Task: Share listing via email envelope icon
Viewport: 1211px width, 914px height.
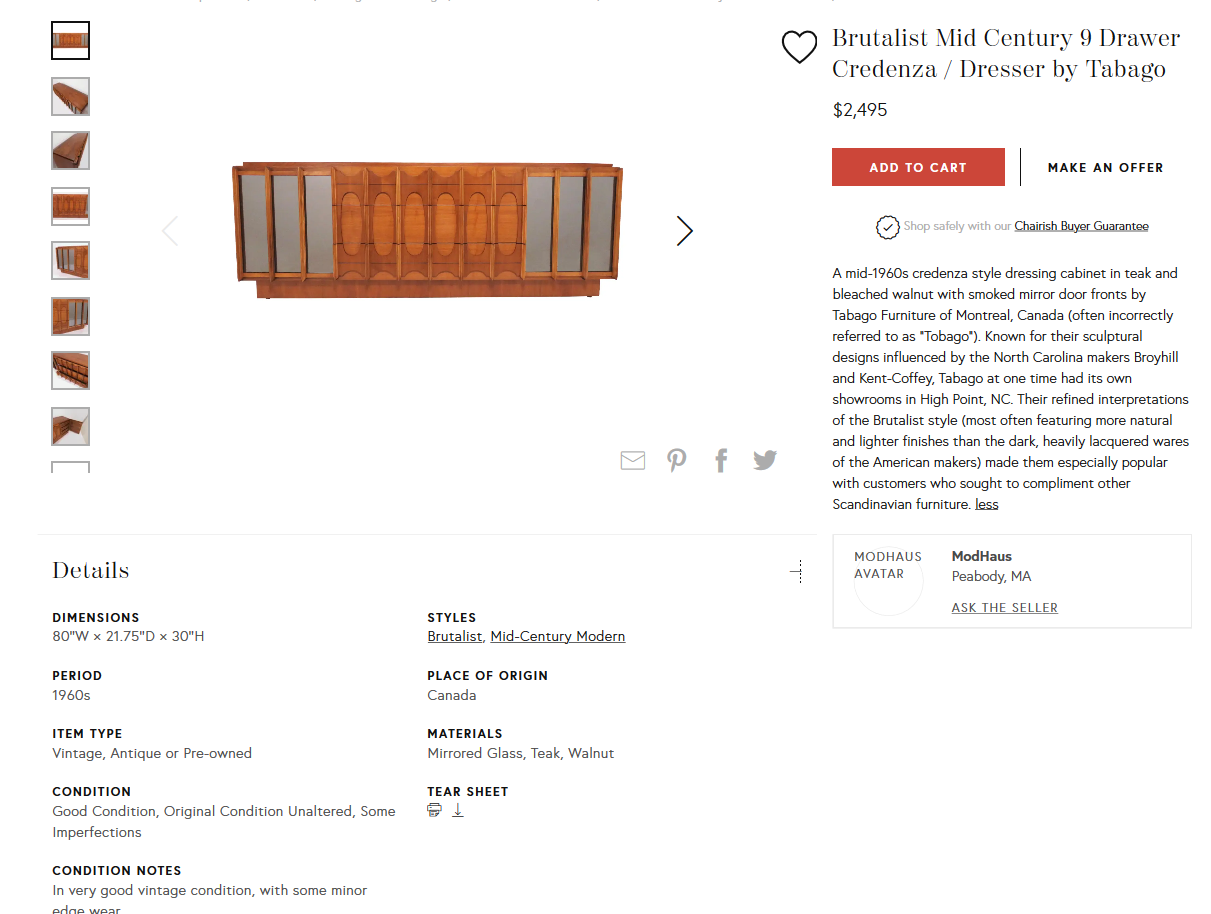Action: [x=632, y=460]
